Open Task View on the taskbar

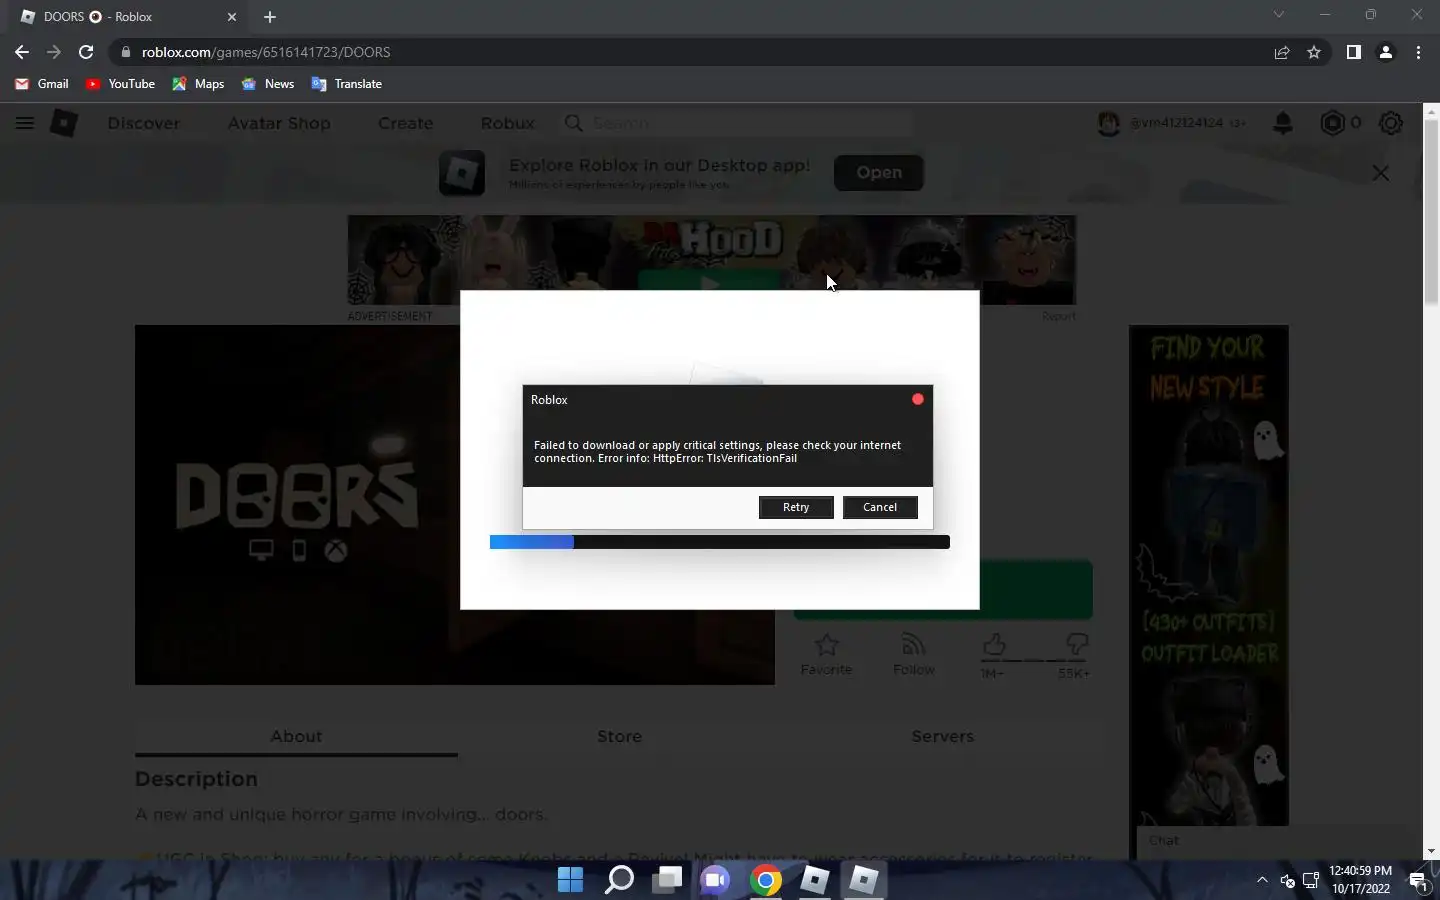667,880
